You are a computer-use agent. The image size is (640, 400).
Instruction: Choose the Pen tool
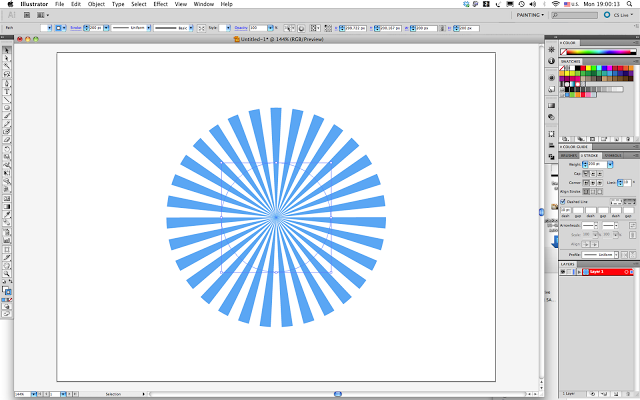[6, 83]
